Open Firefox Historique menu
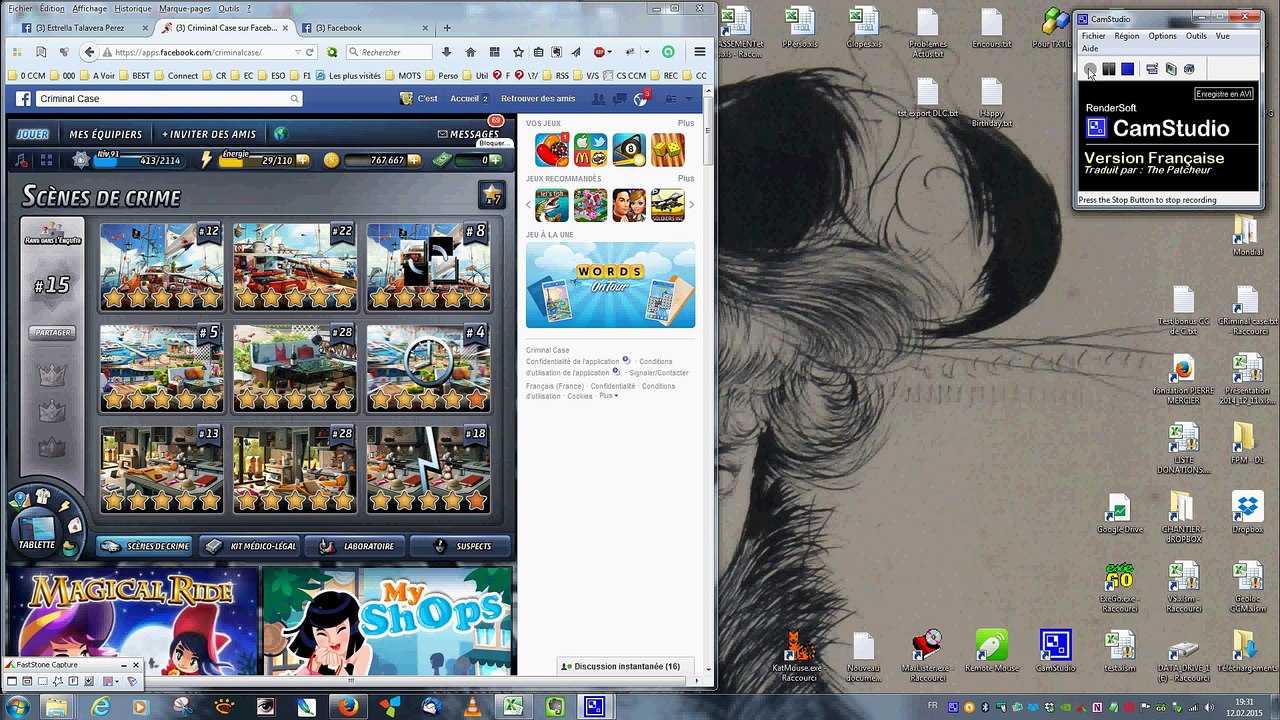The image size is (1280, 720). (x=133, y=8)
